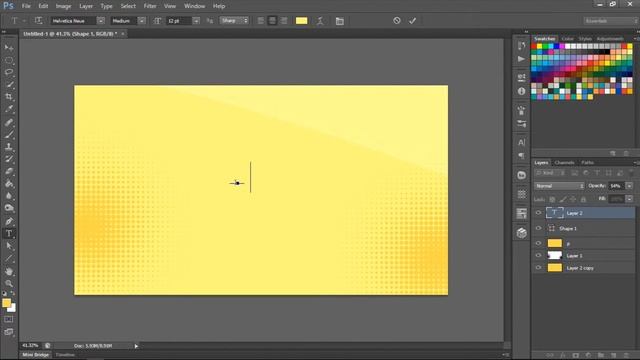Toggle lock all for layer
The width and height of the screenshot is (640, 360).
point(583,199)
